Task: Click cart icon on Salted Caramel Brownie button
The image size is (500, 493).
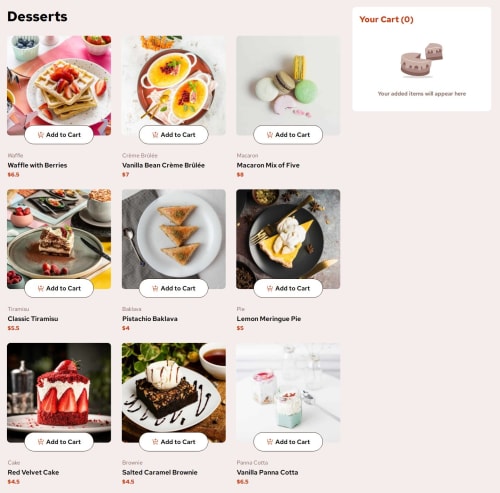Action: (155, 442)
